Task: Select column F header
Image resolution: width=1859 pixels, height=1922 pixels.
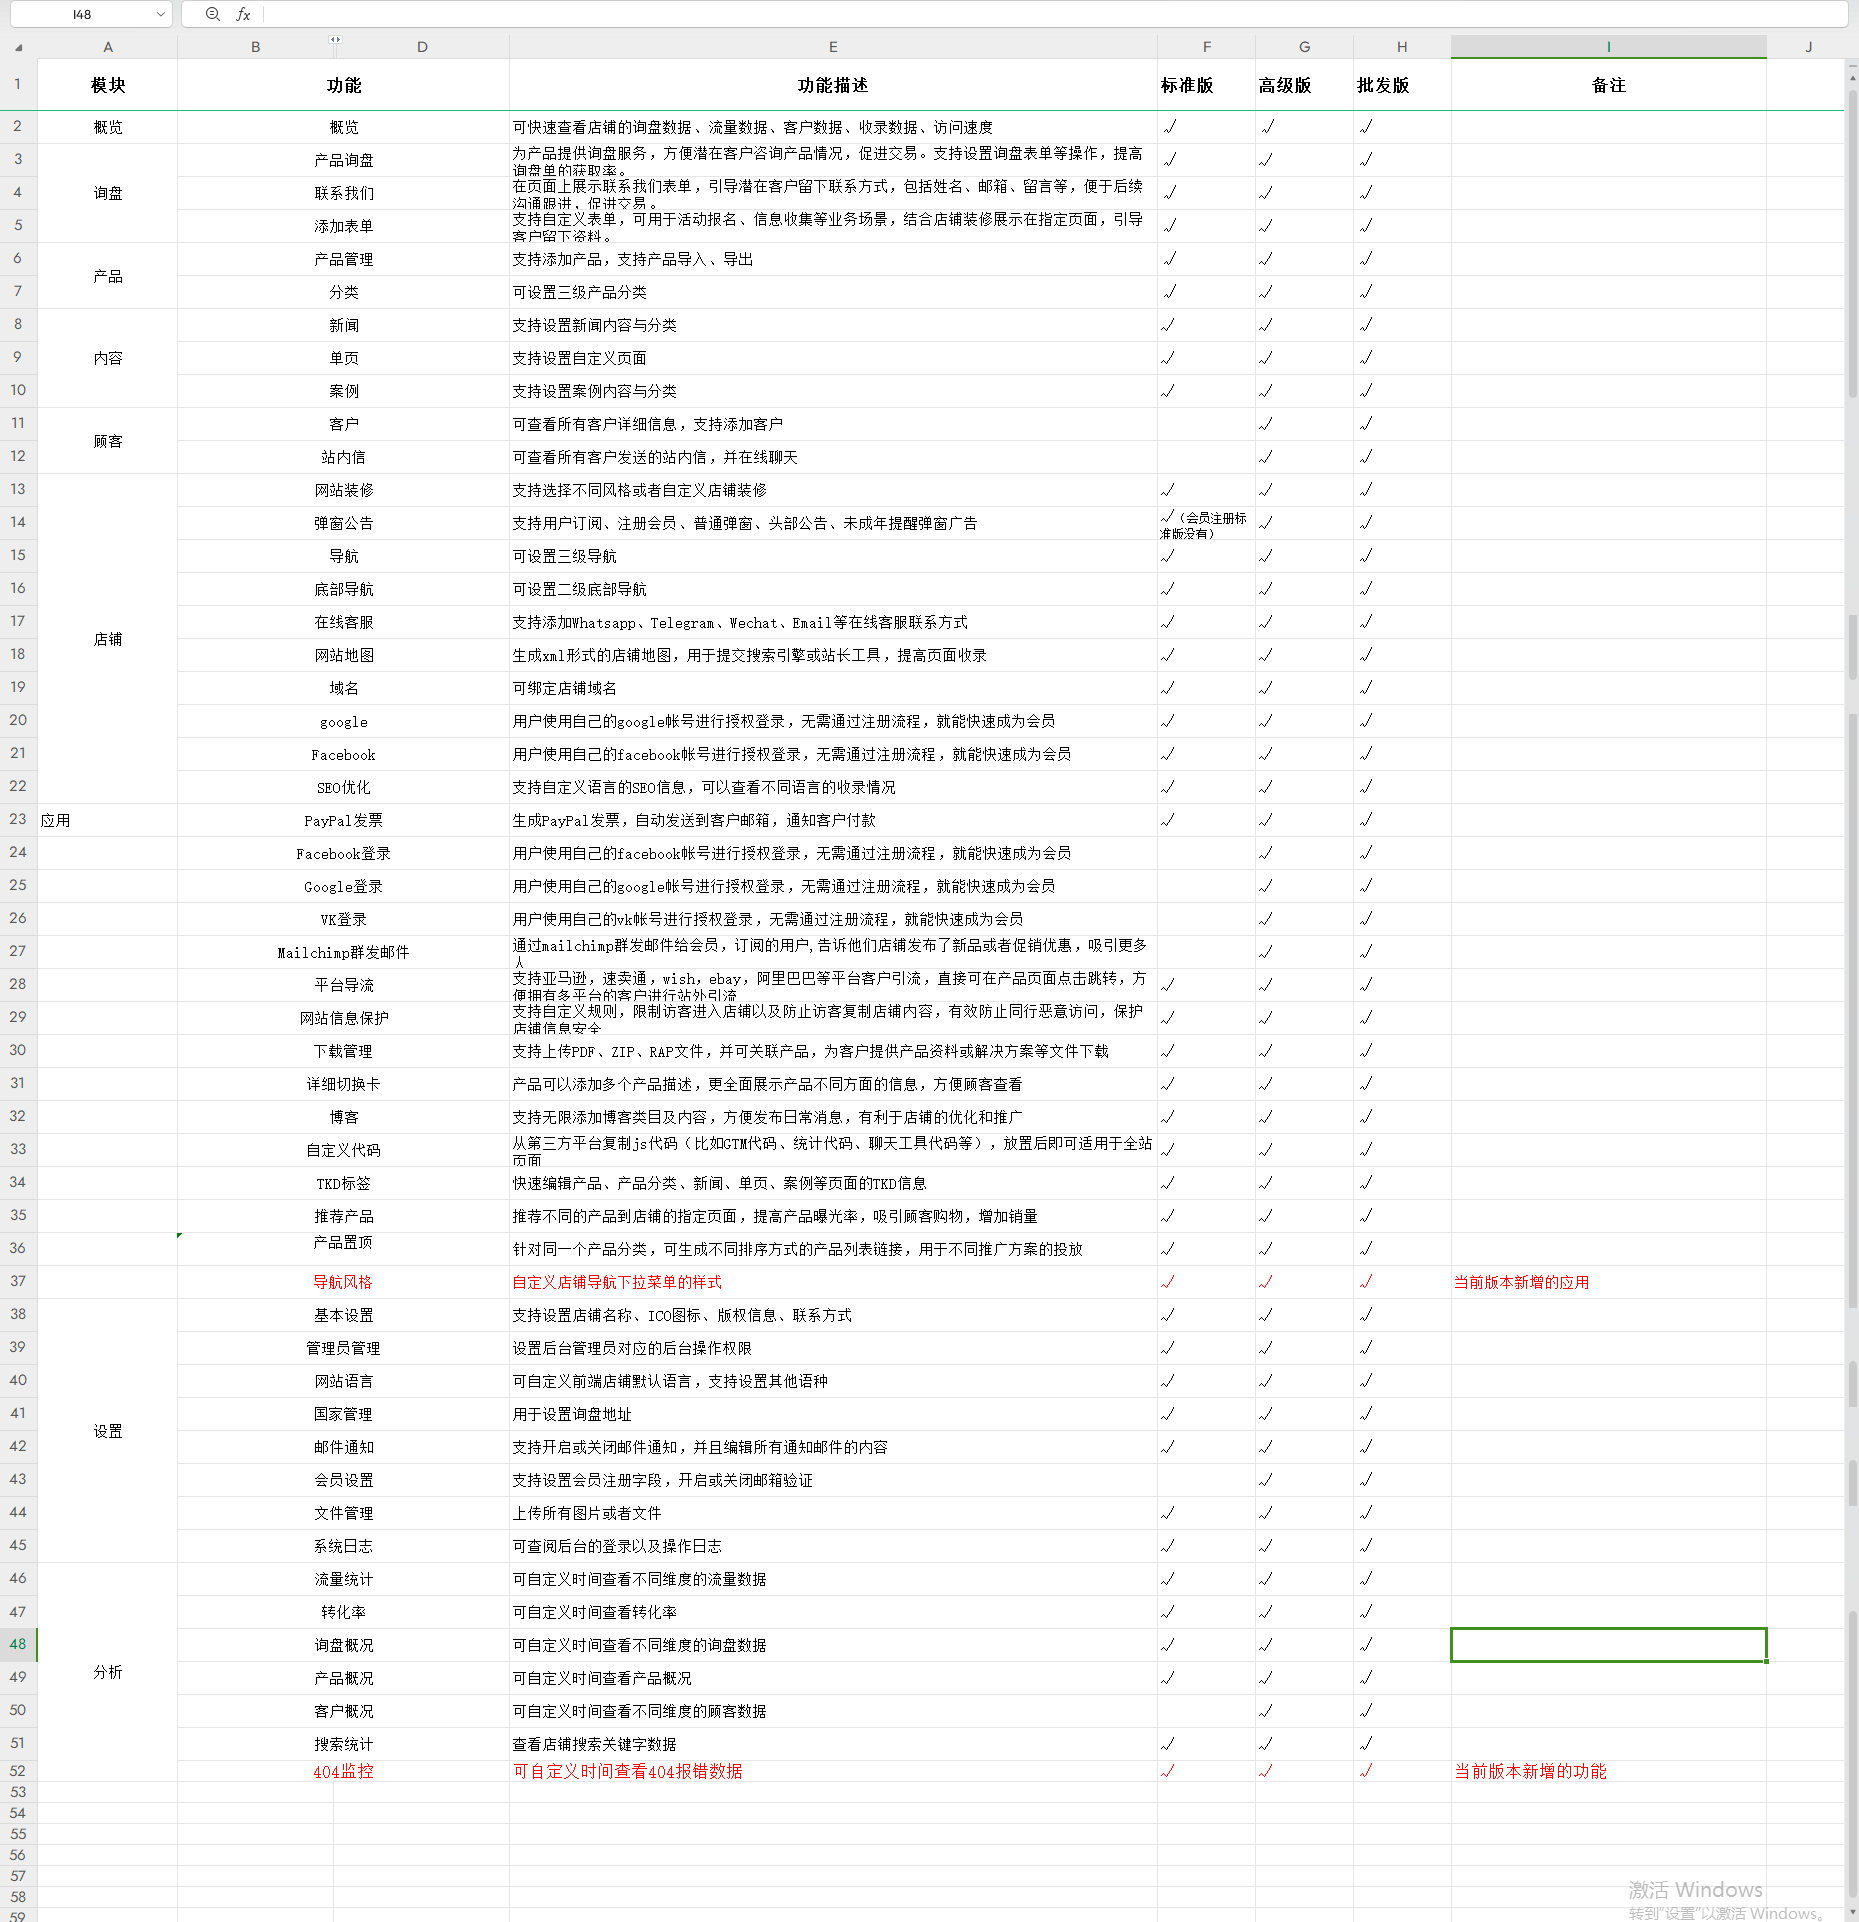Action: [1206, 47]
